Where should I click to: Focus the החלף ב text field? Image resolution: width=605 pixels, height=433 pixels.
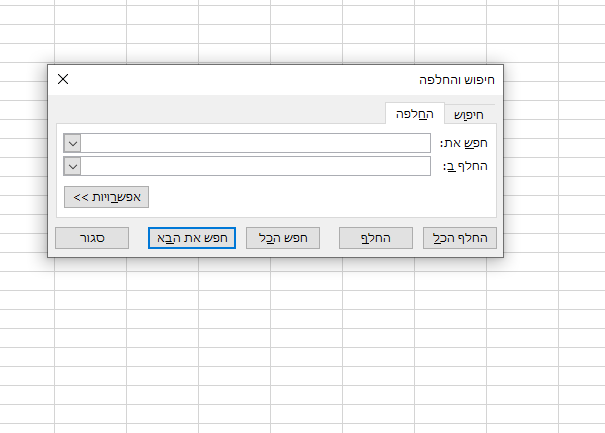(255, 166)
